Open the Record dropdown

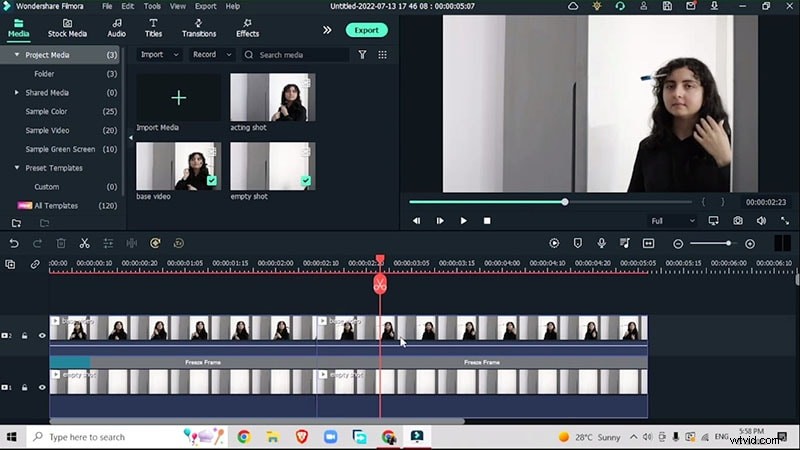pyautogui.click(x=212, y=55)
